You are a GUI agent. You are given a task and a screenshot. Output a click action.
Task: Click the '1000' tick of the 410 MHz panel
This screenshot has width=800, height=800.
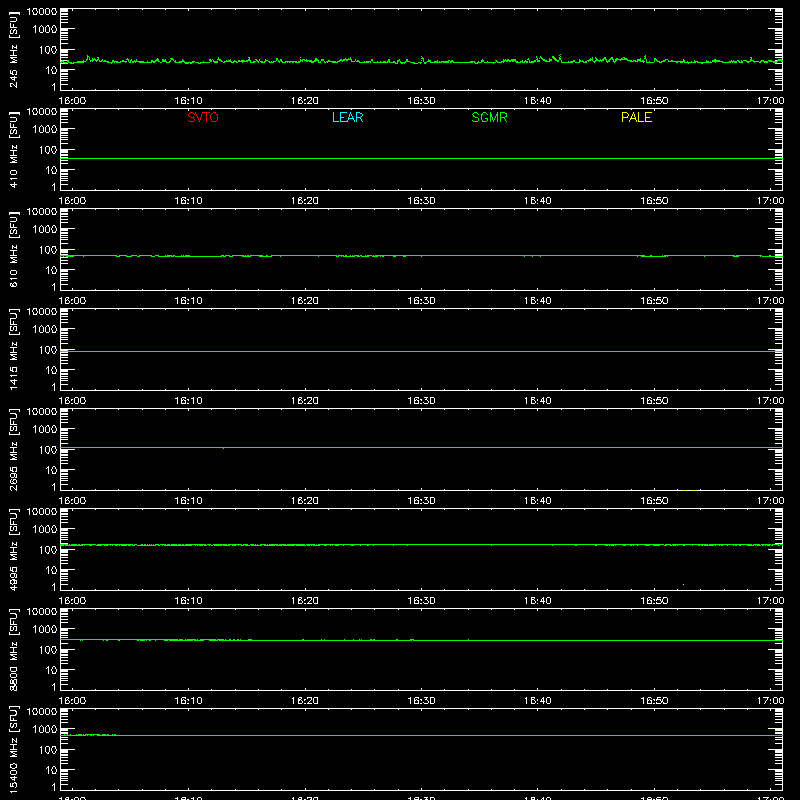pyautogui.click(x=45, y=129)
